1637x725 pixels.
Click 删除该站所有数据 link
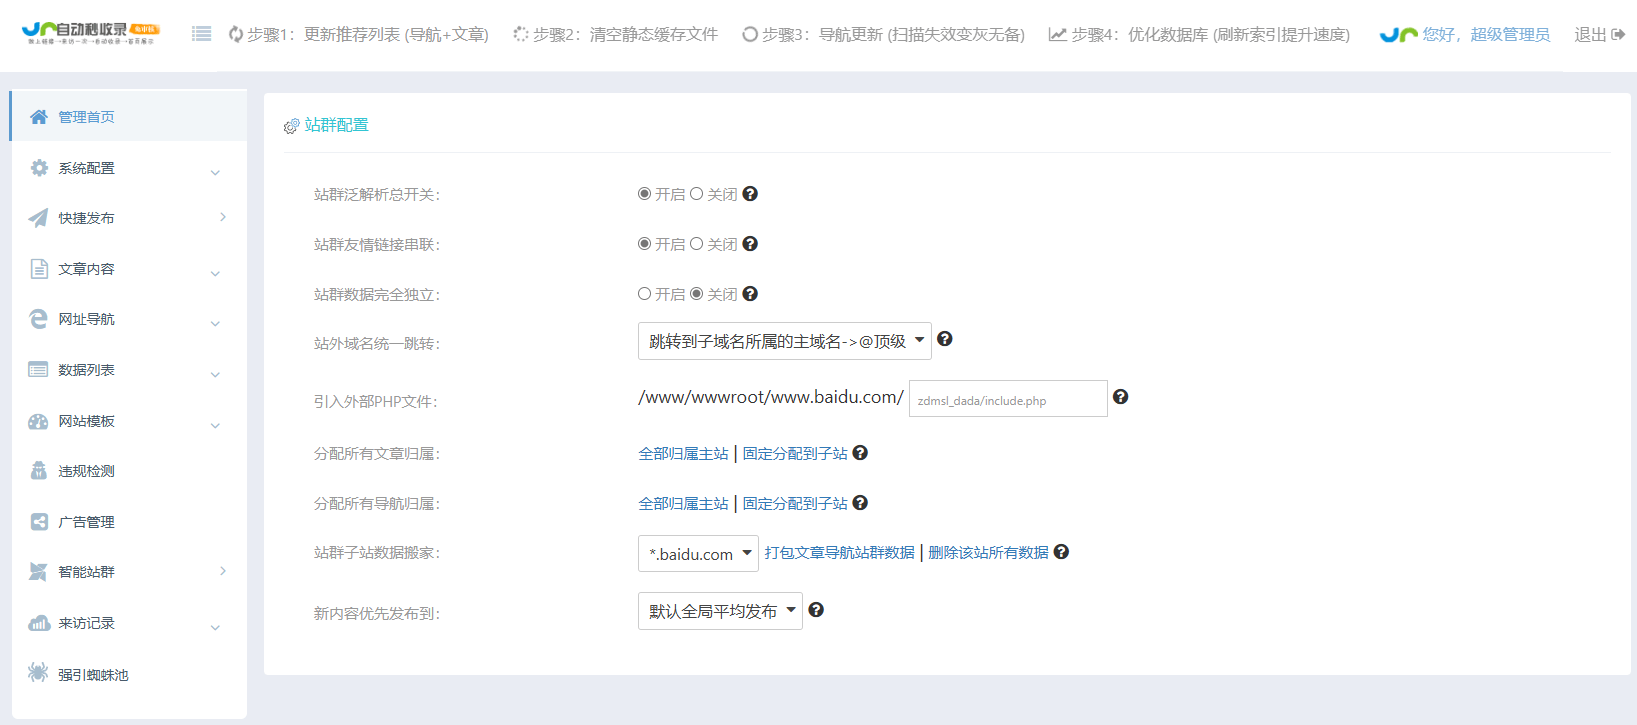(988, 553)
